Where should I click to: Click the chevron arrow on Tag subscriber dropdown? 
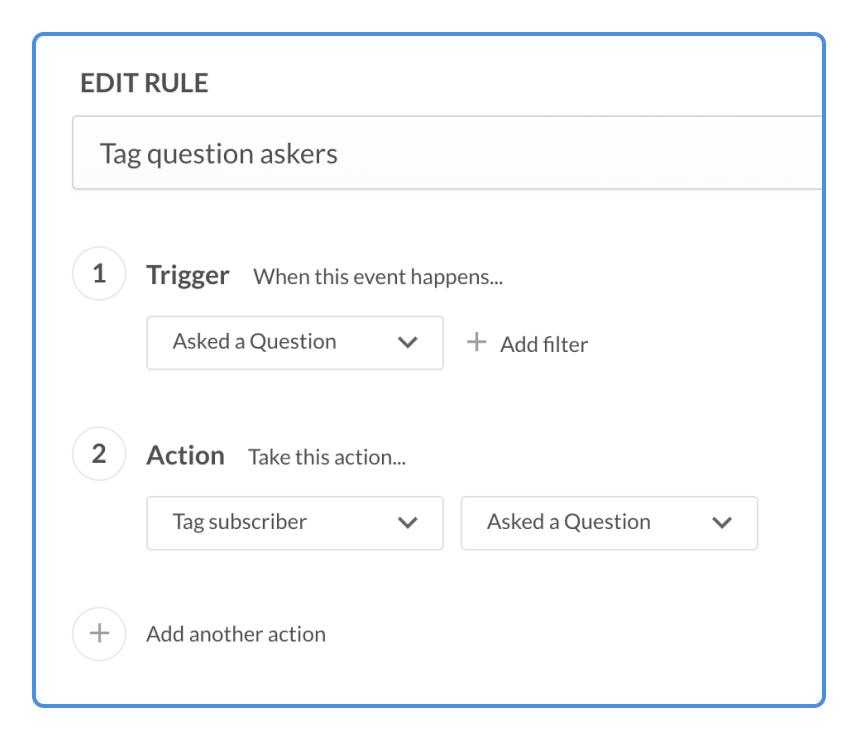pos(407,522)
